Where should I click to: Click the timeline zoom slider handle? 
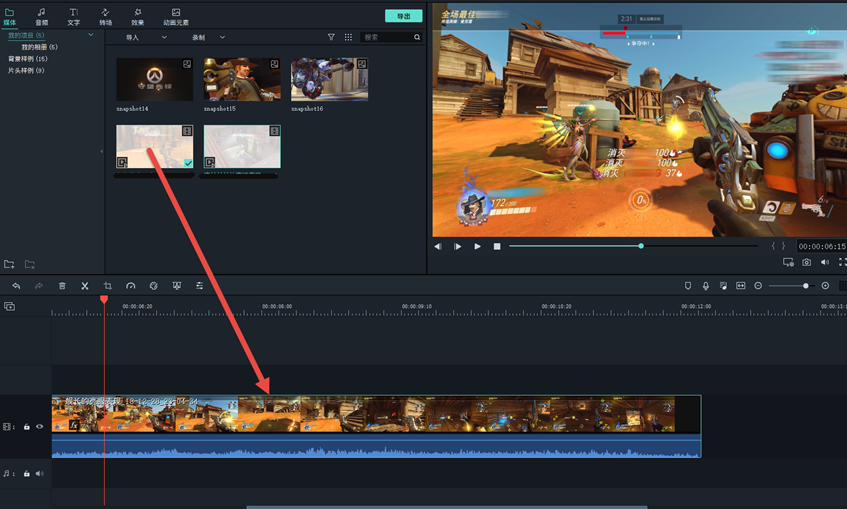coord(806,286)
